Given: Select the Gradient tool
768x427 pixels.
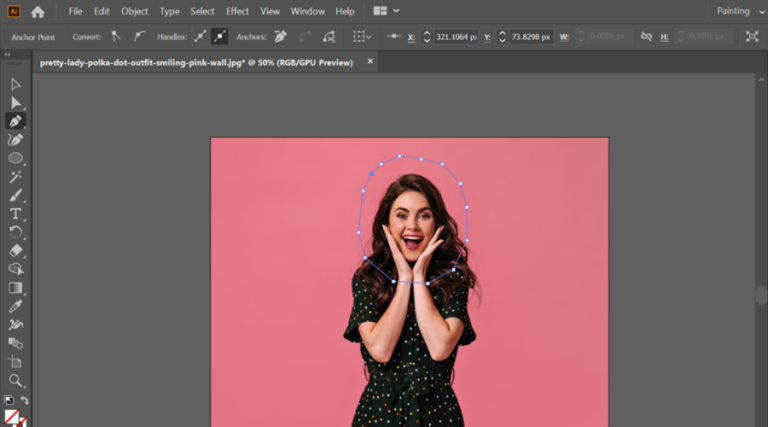Looking at the screenshot, I should click(x=16, y=288).
